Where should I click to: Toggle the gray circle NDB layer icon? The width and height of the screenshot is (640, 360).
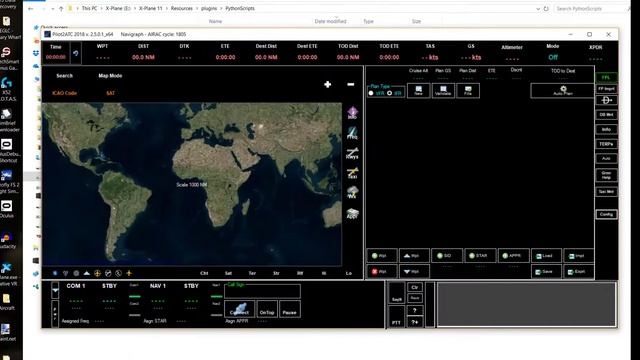pos(76,273)
